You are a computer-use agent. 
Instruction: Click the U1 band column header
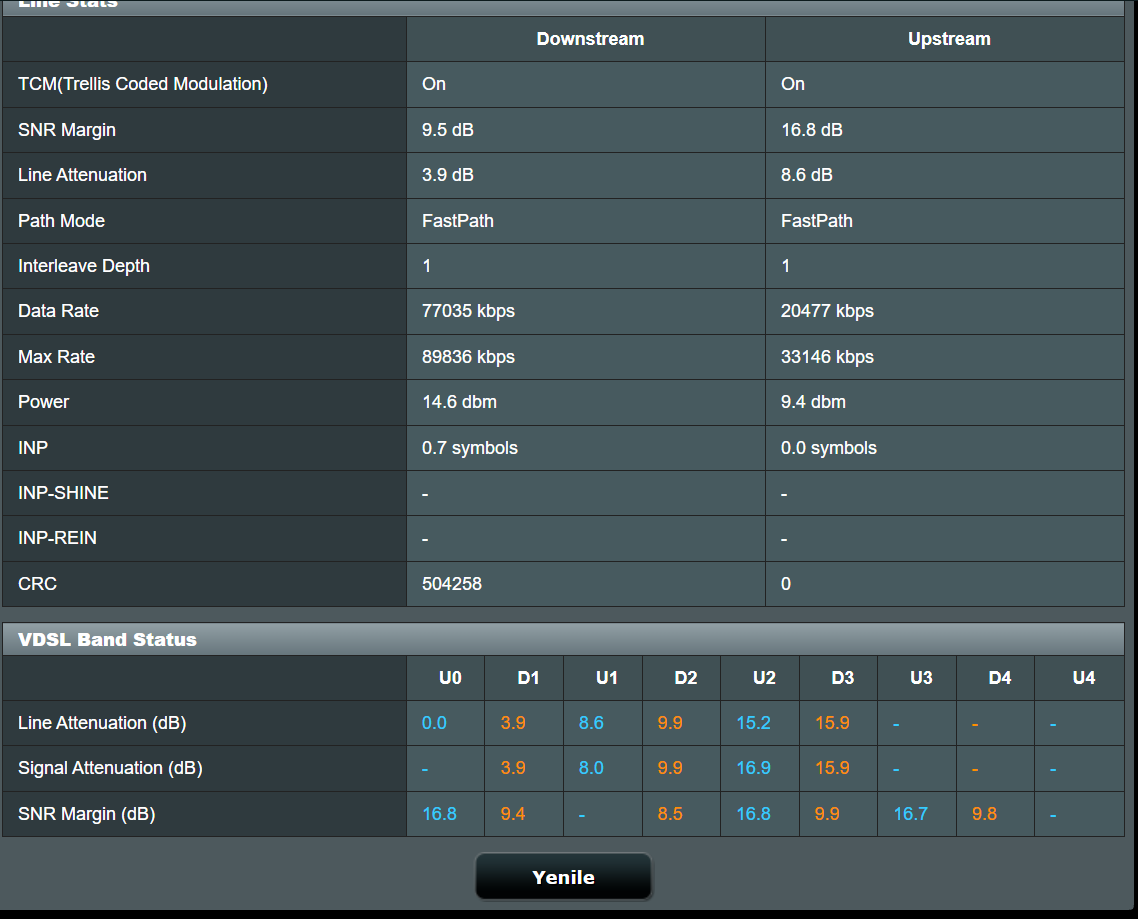(607, 677)
